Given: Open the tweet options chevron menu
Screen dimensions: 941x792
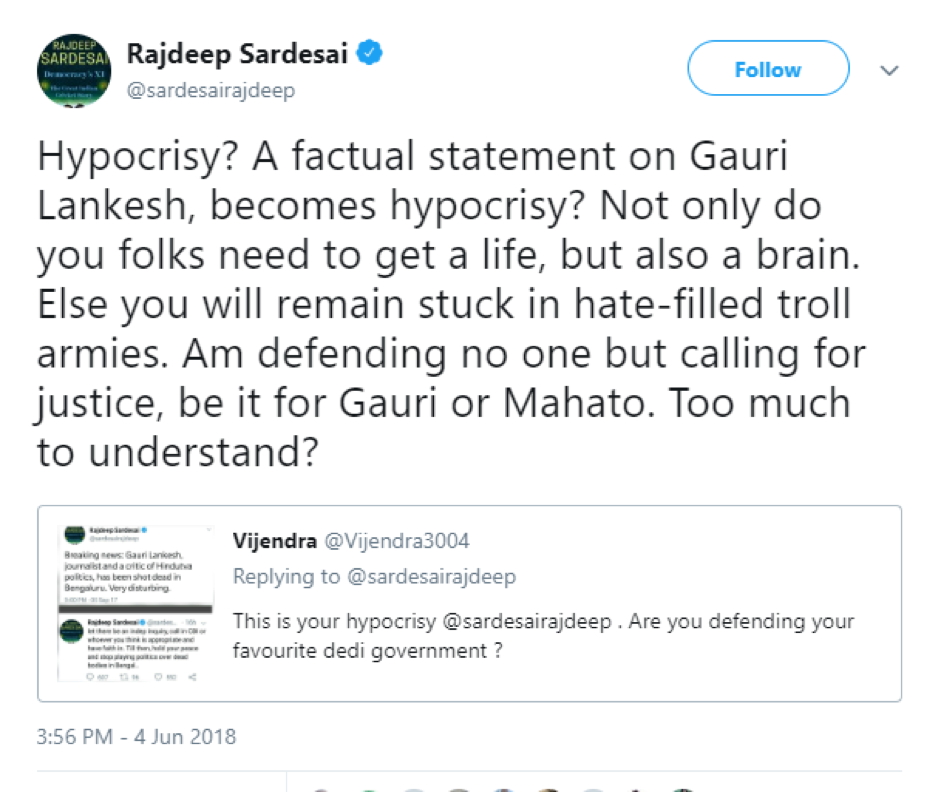Looking at the screenshot, I should coord(888,70).
